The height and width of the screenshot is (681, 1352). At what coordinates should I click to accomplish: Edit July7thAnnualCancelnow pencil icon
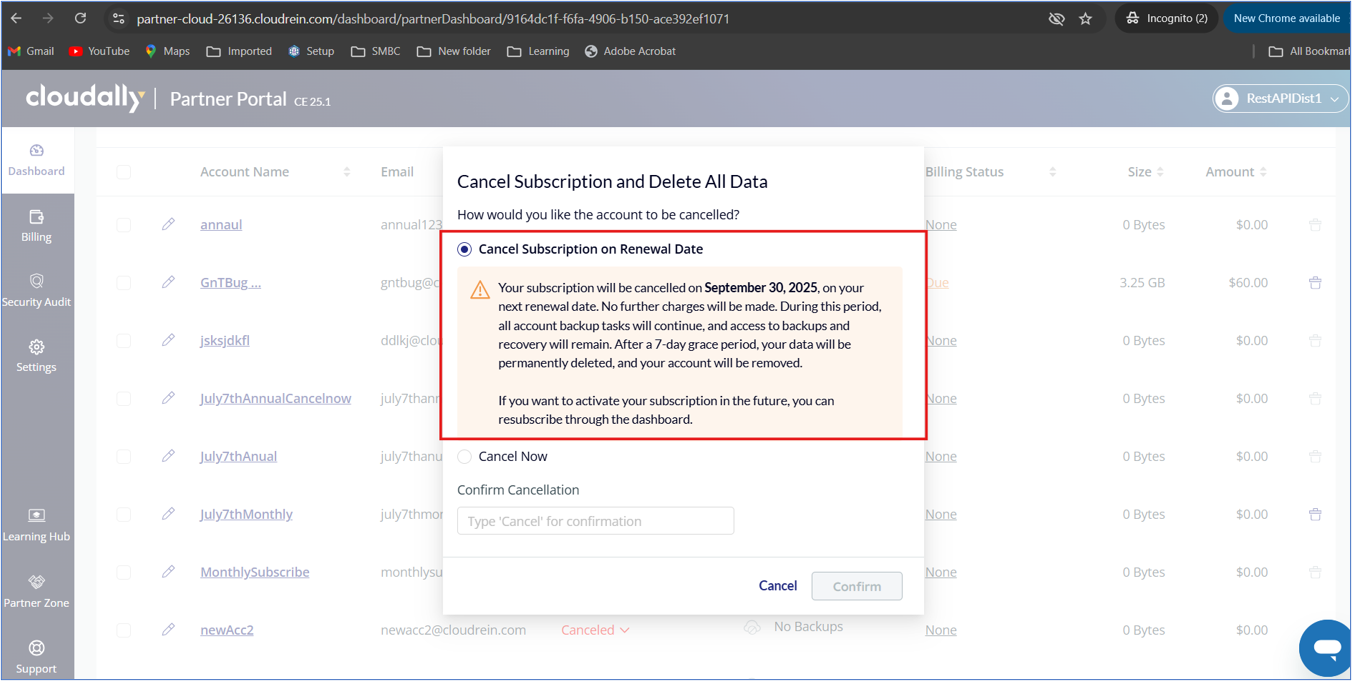click(168, 398)
